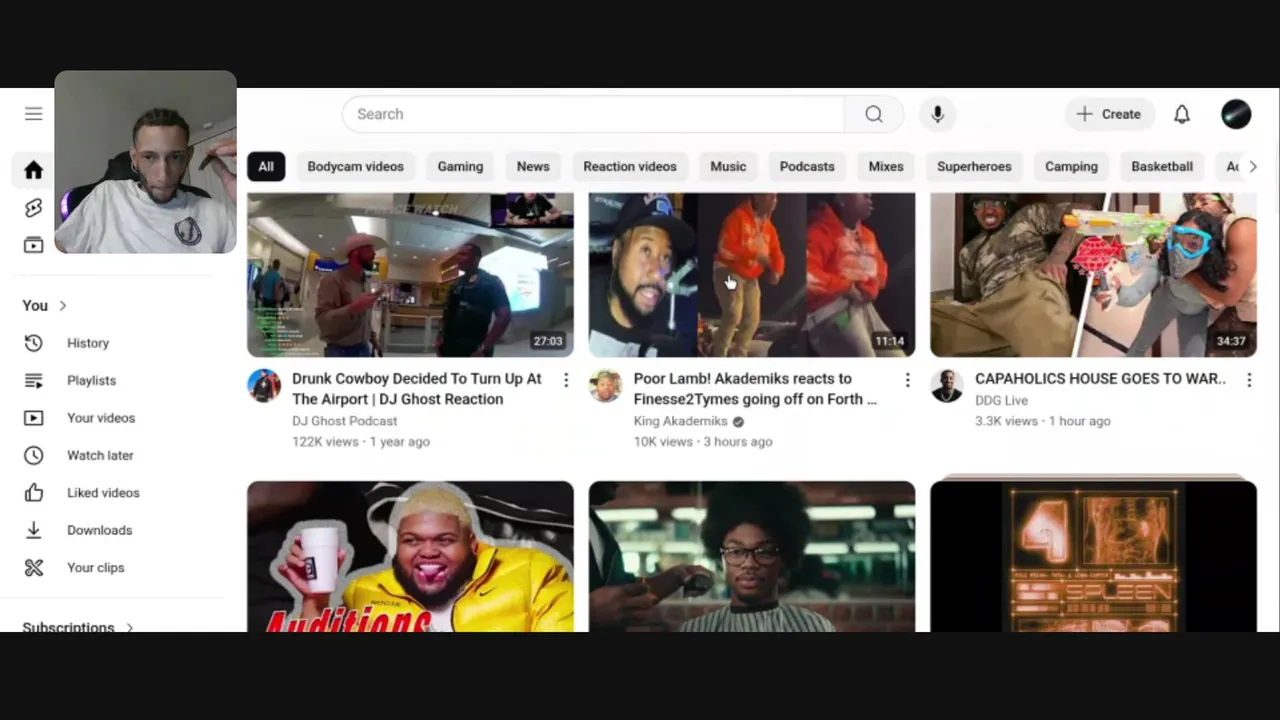Open Your clips in sidebar
The image size is (1280, 720).
tap(95, 568)
